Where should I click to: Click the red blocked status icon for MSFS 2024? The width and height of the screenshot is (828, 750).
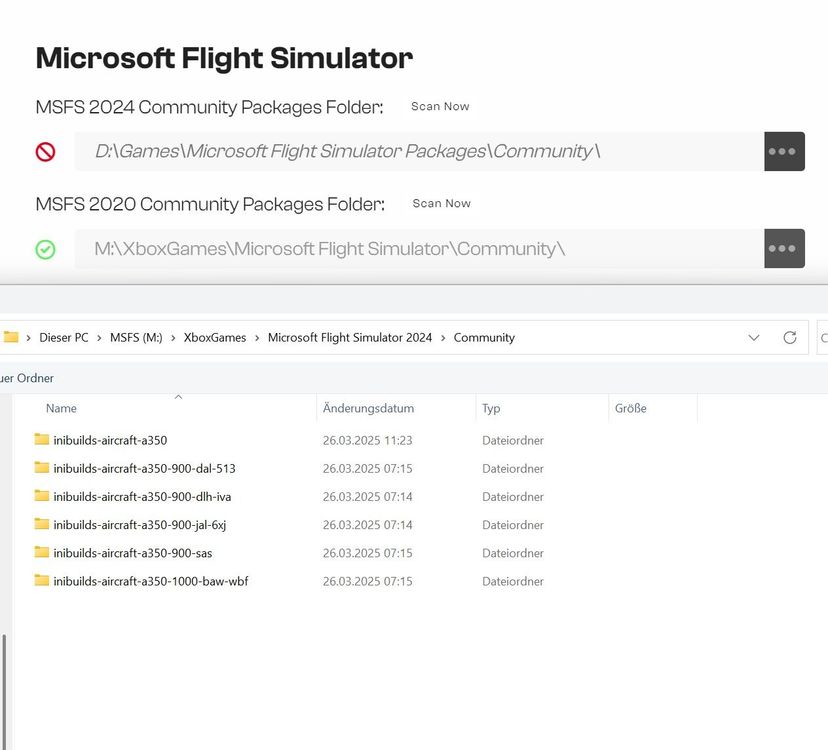point(45,152)
